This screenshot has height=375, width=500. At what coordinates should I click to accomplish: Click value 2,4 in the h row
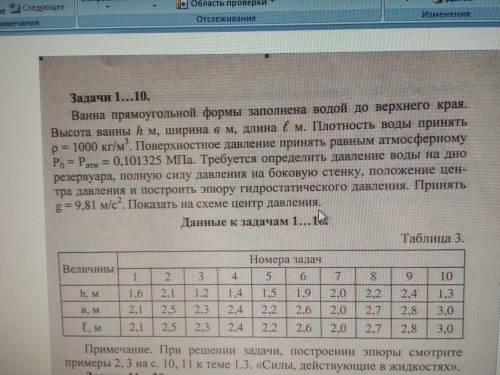tap(409, 293)
